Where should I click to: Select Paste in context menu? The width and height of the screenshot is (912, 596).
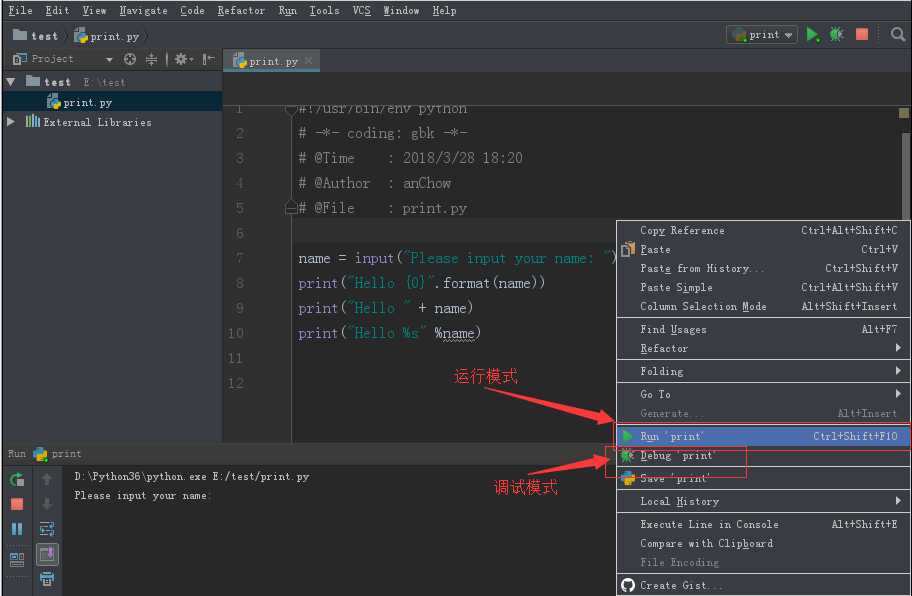click(763, 249)
